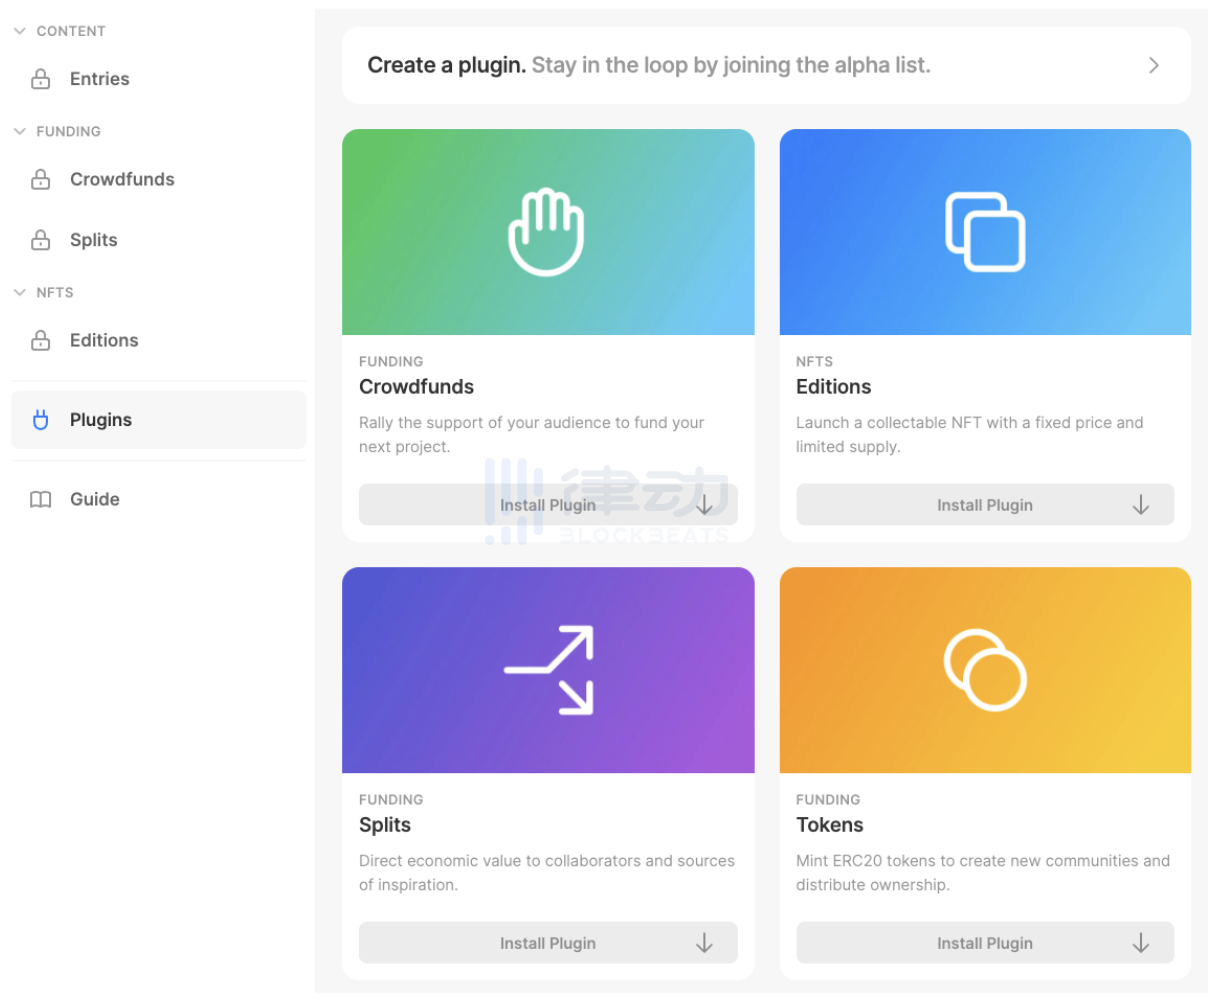
Task: Click the raised hand Crowdfunds icon
Action: (546, 232)
